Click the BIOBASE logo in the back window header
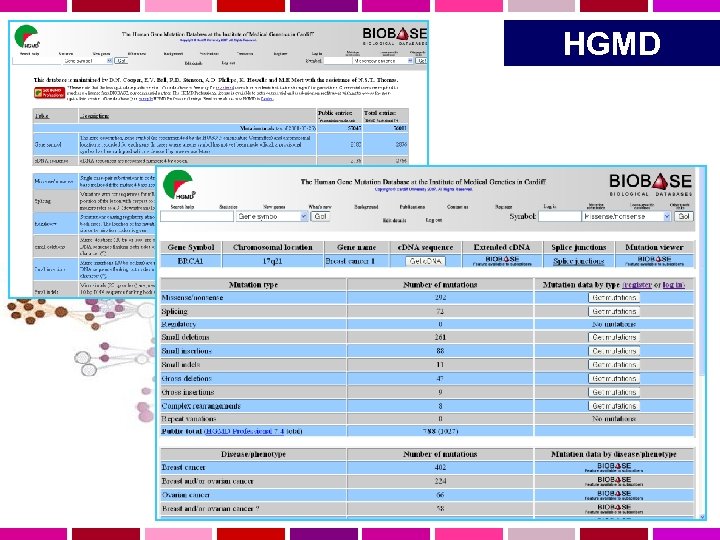Viewport: 720px width, 540px height. tap(395, 36)
